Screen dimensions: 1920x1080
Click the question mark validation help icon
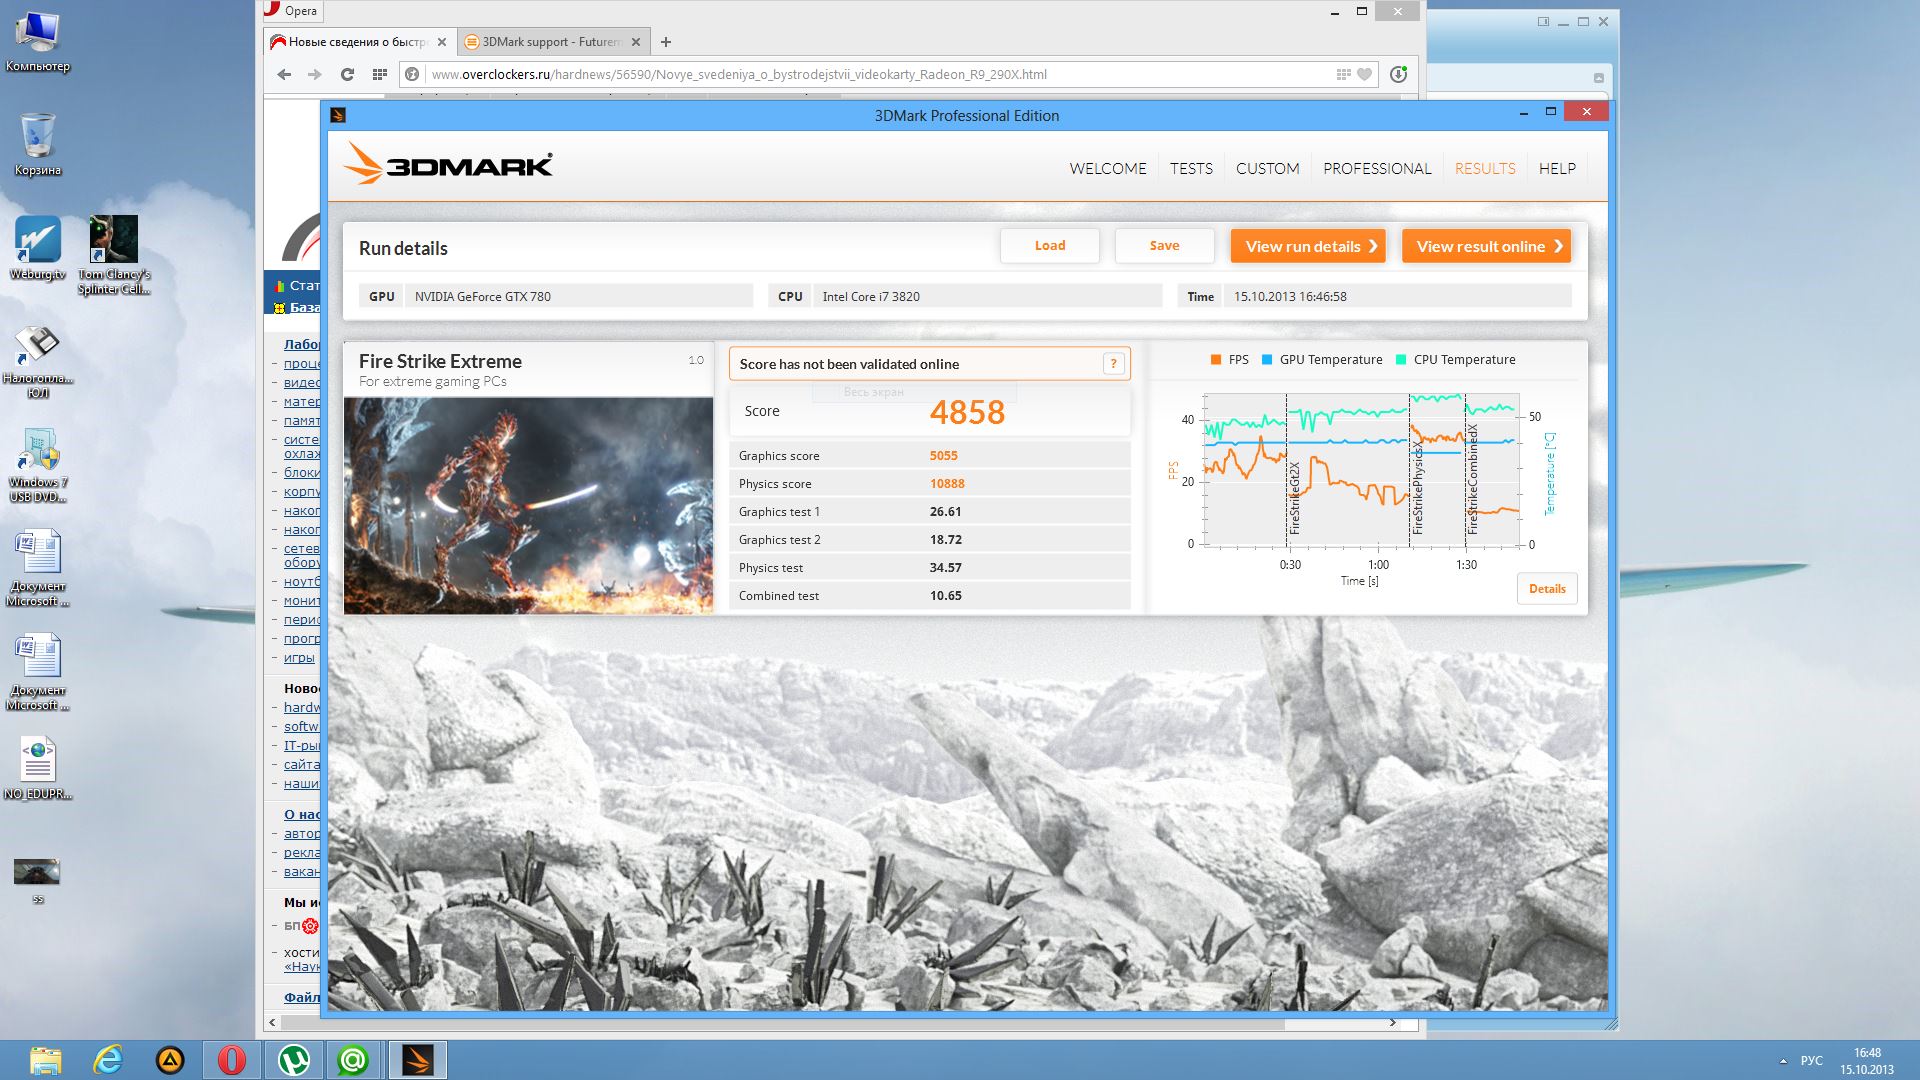click(x=1113, y=364)
